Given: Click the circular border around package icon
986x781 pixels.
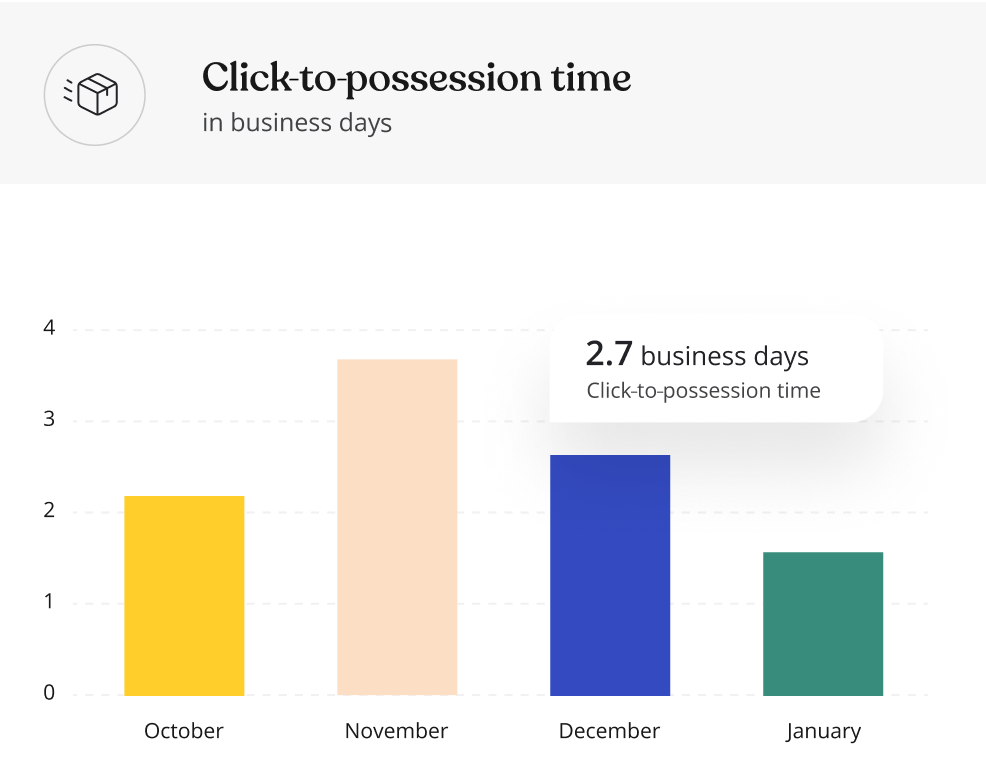Looking at the screenshot, I should (94, 95).
